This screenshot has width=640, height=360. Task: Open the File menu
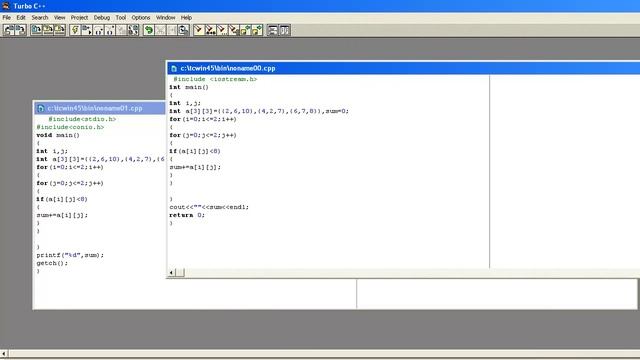pos(7,18)
